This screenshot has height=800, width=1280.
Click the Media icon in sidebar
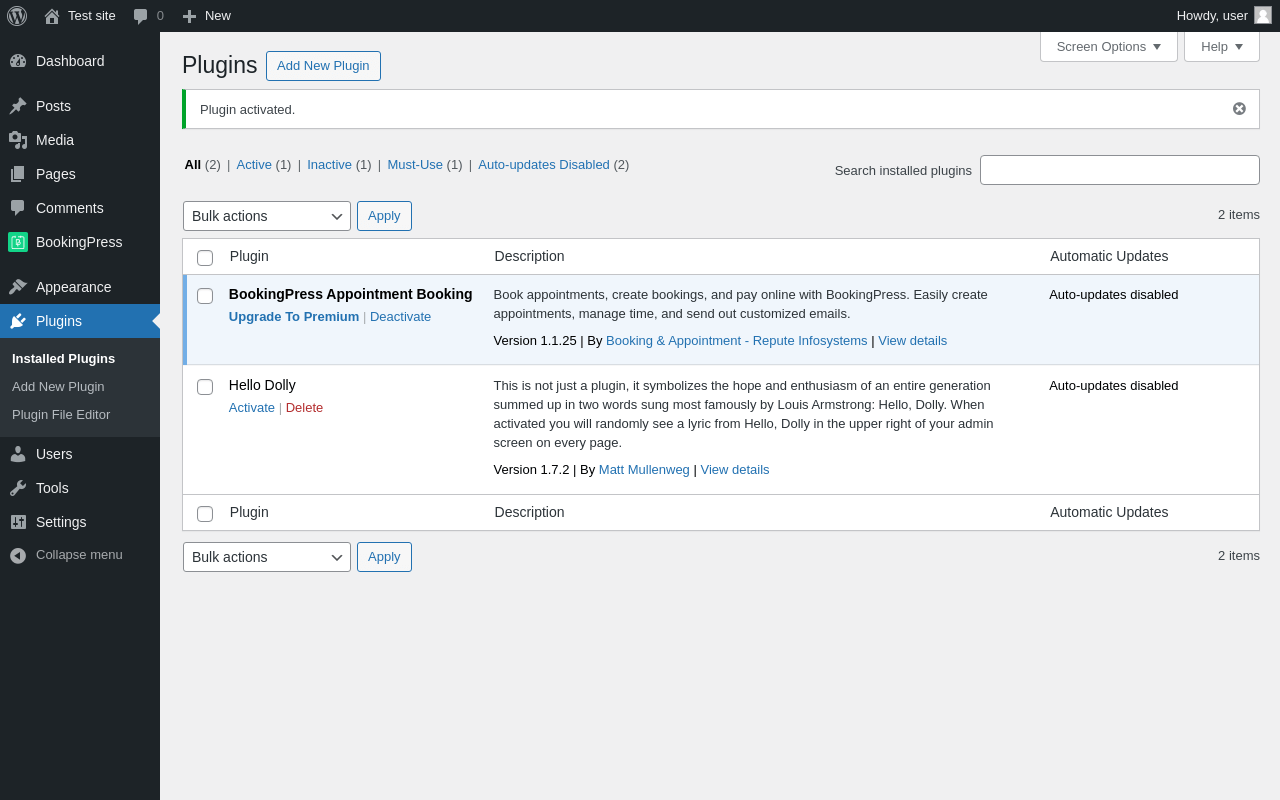coord(18,140)
